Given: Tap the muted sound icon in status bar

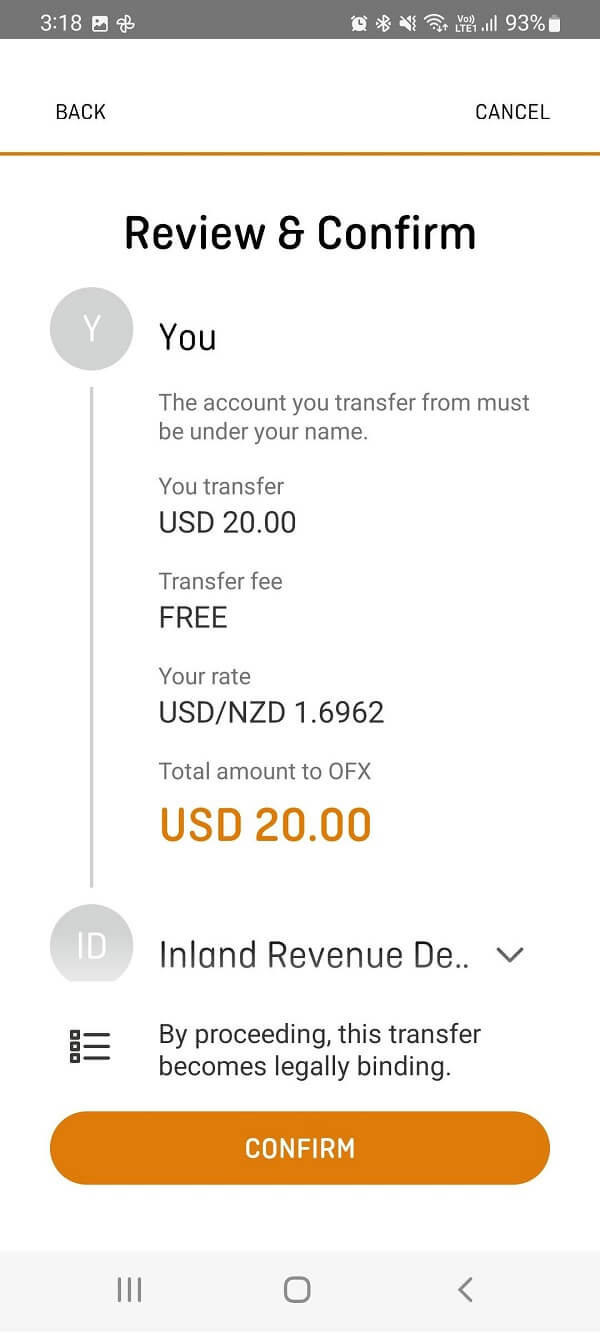Looking at the screenshot, I should click(x=407, y=22).
